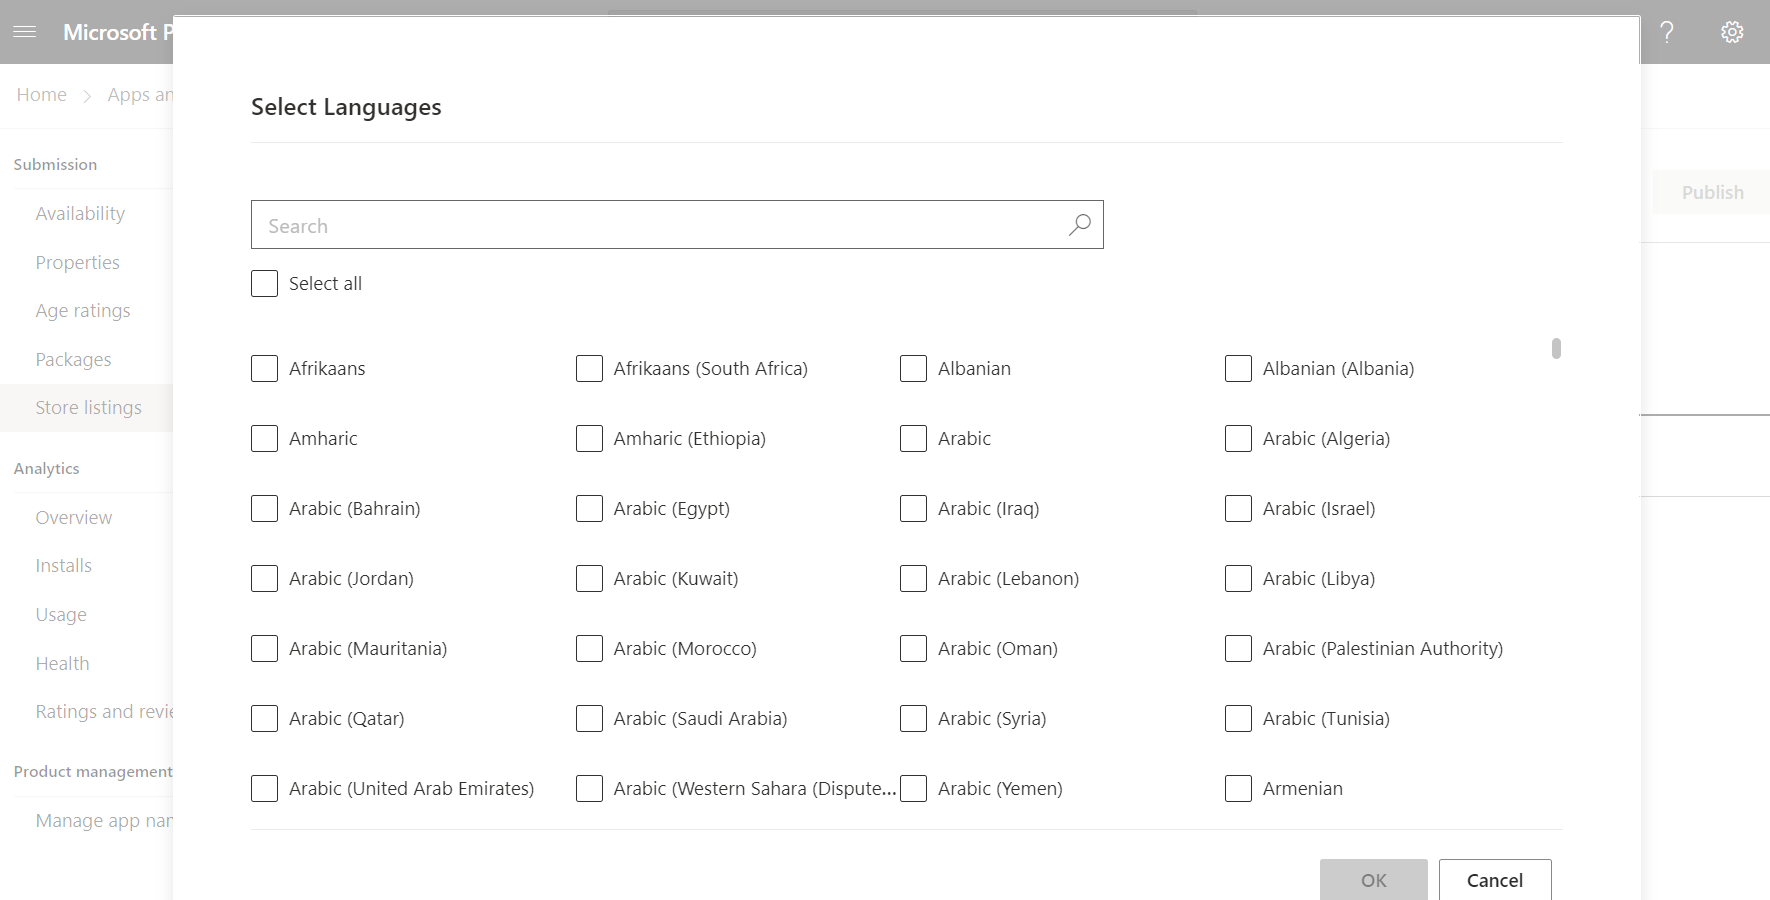Tick Arabic (Egypt) checkbox
Image resolution: width=1770 pixels, height=900 pixels.
coord(589,509)
